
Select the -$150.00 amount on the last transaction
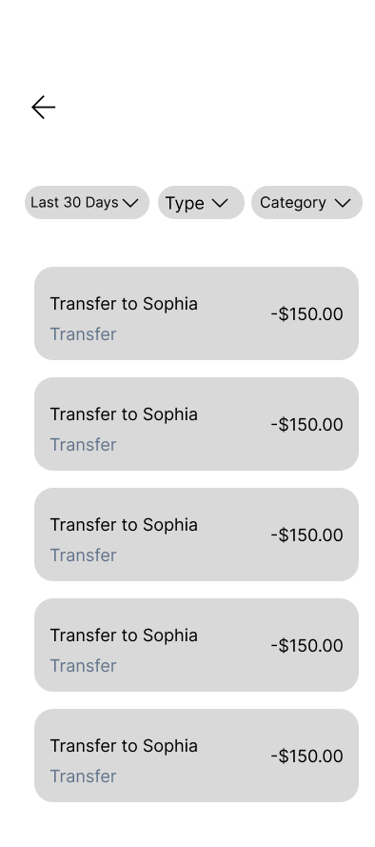click(307, 756)
